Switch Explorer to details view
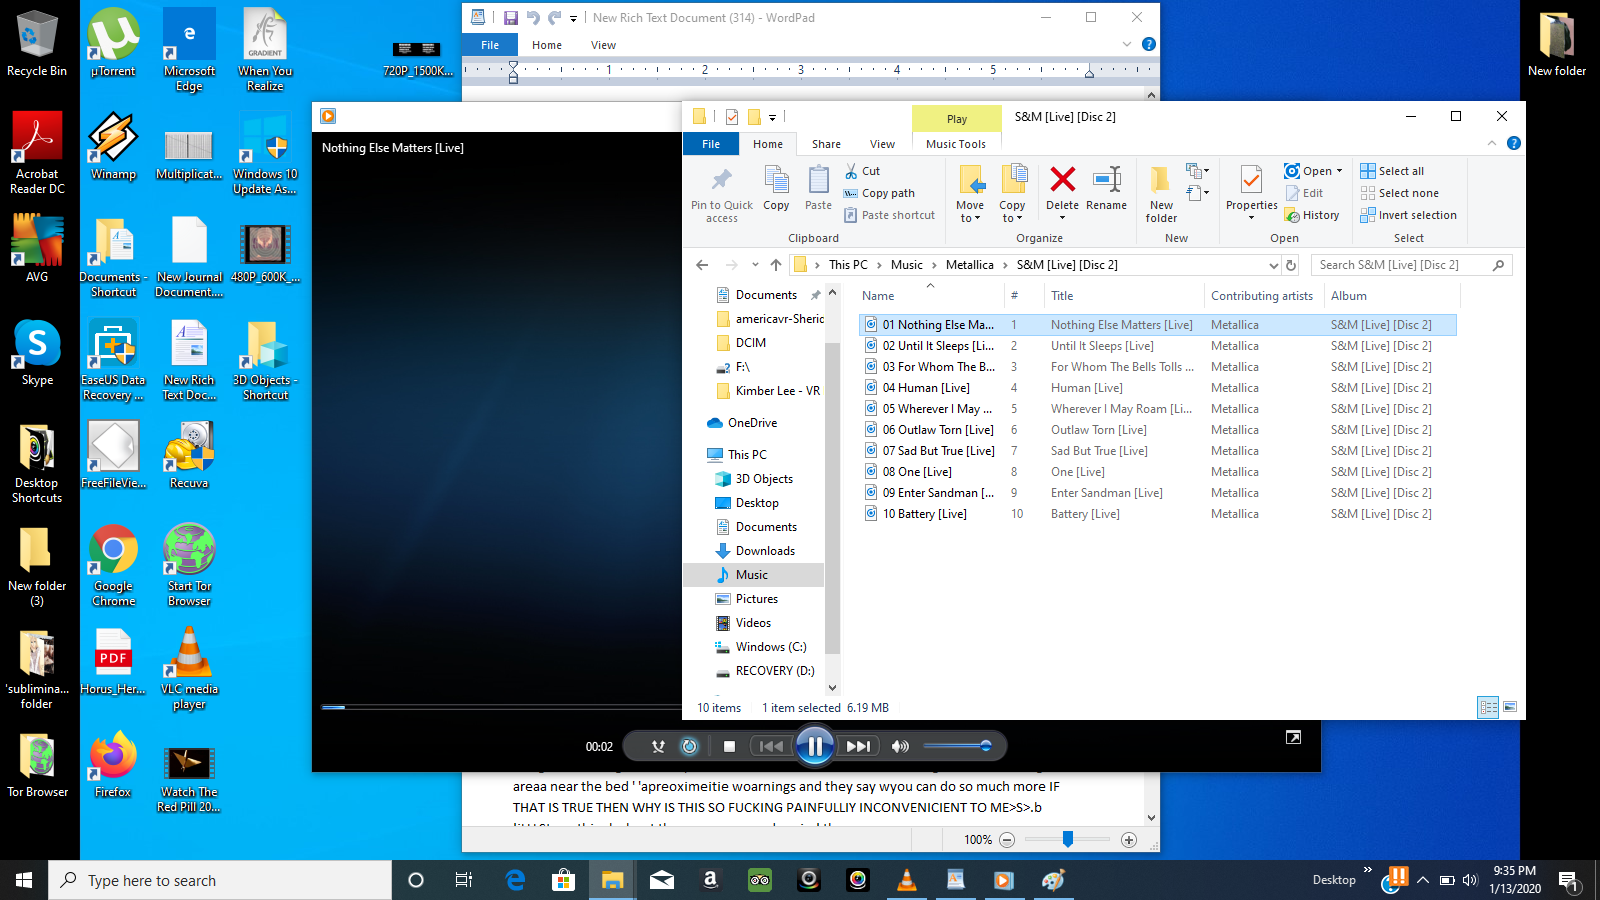 (x=1488, y=707)
